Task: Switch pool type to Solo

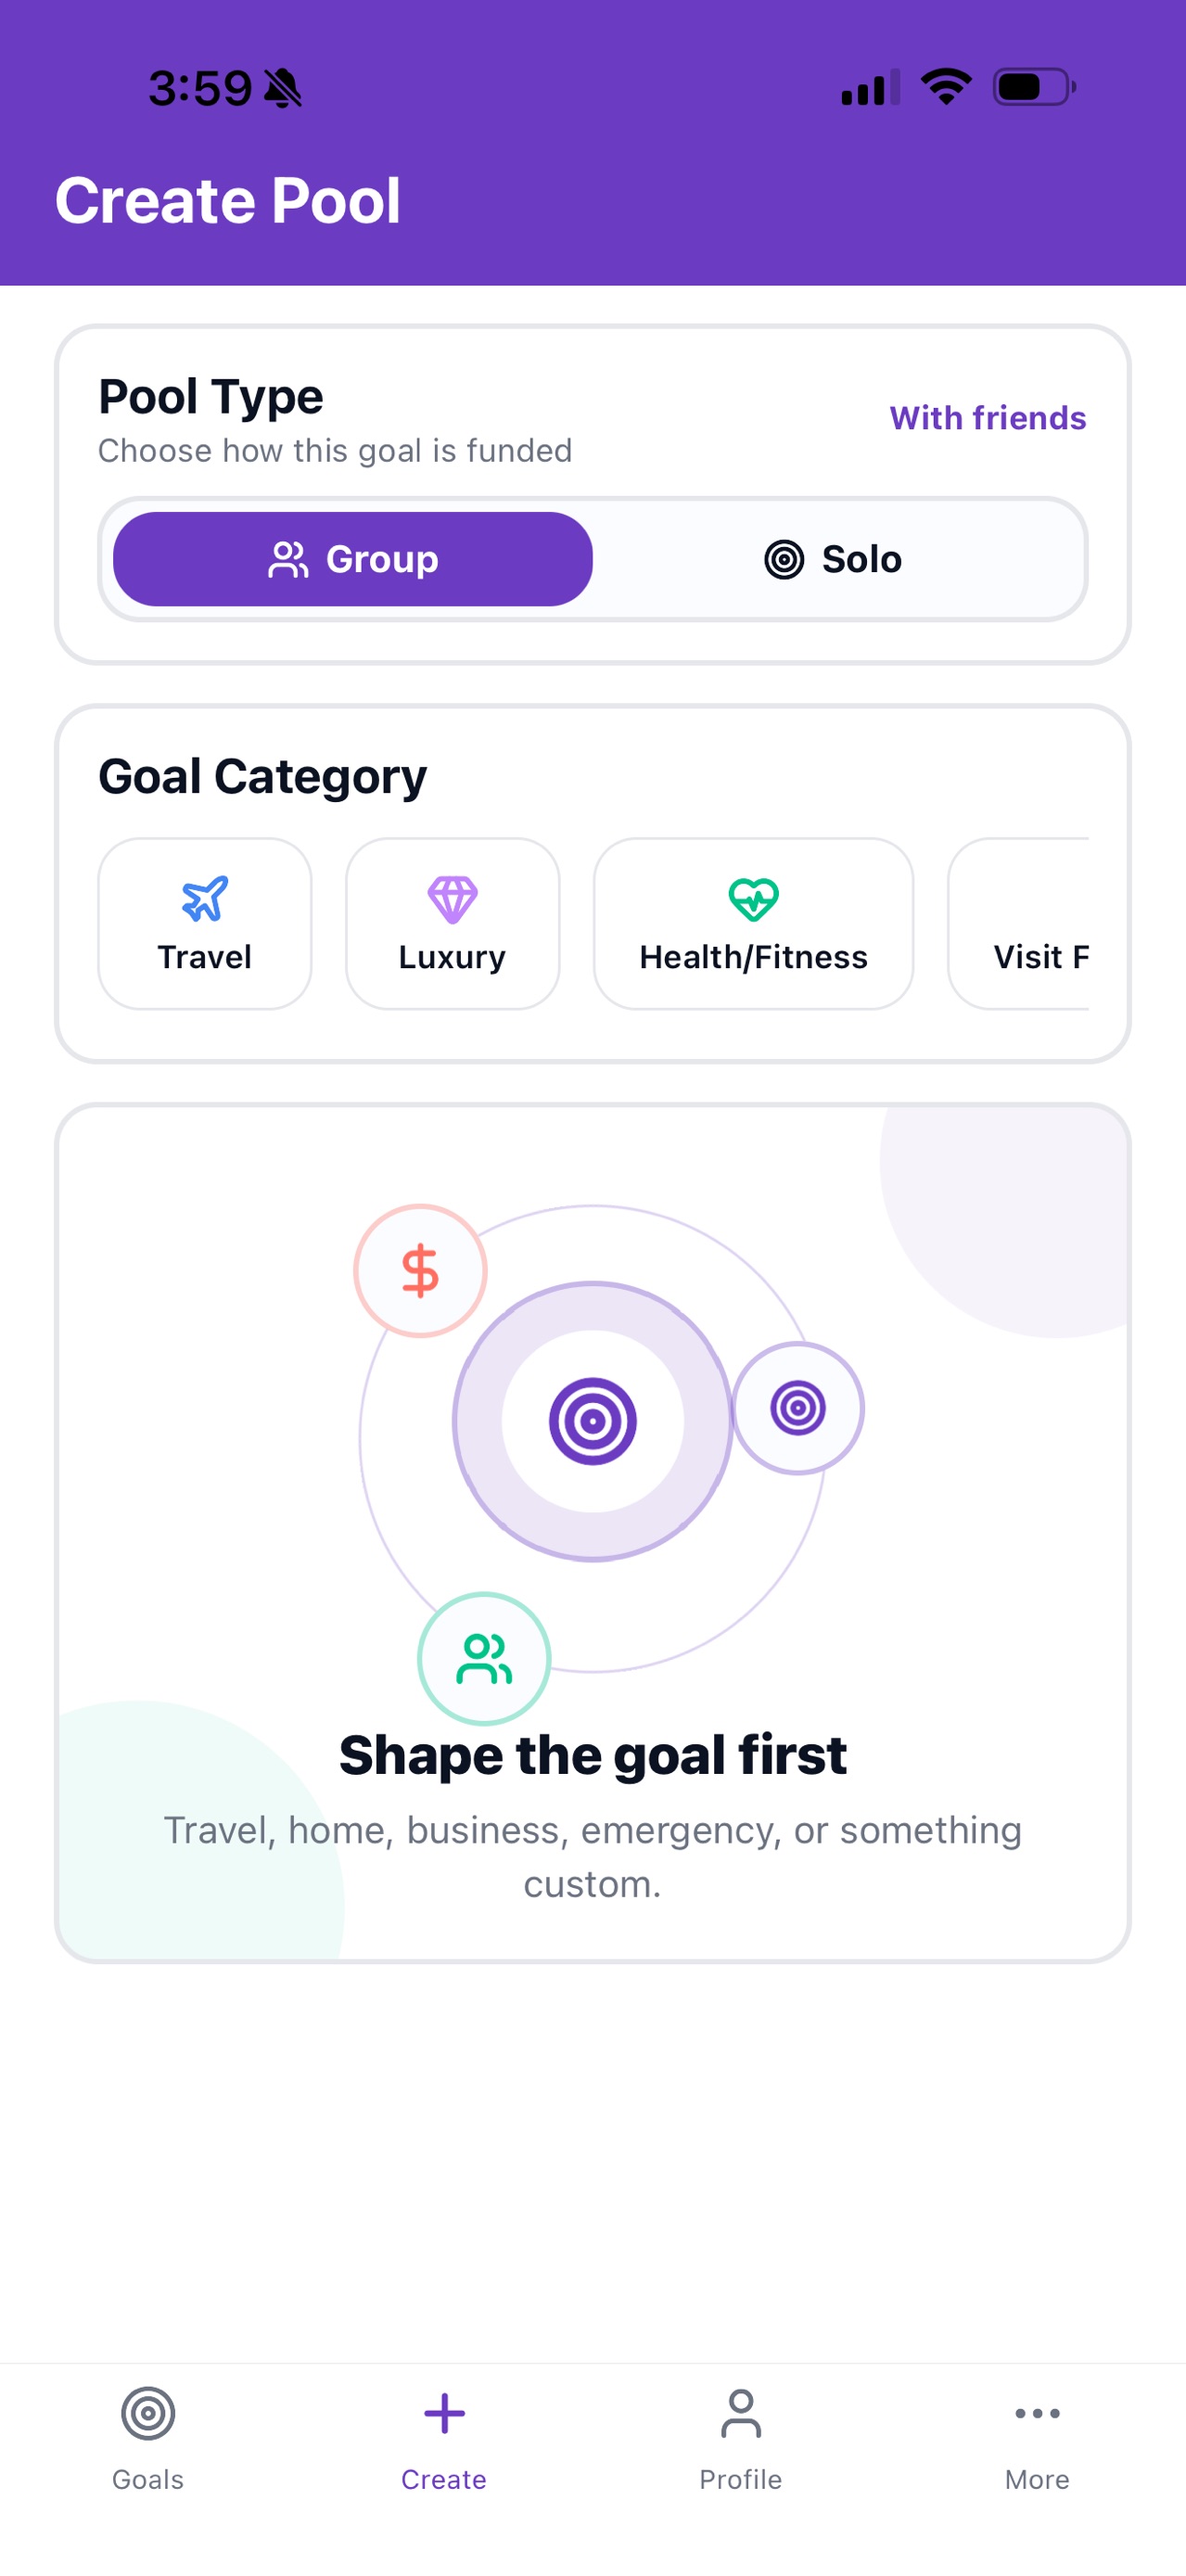Action: tap(832, 559)
